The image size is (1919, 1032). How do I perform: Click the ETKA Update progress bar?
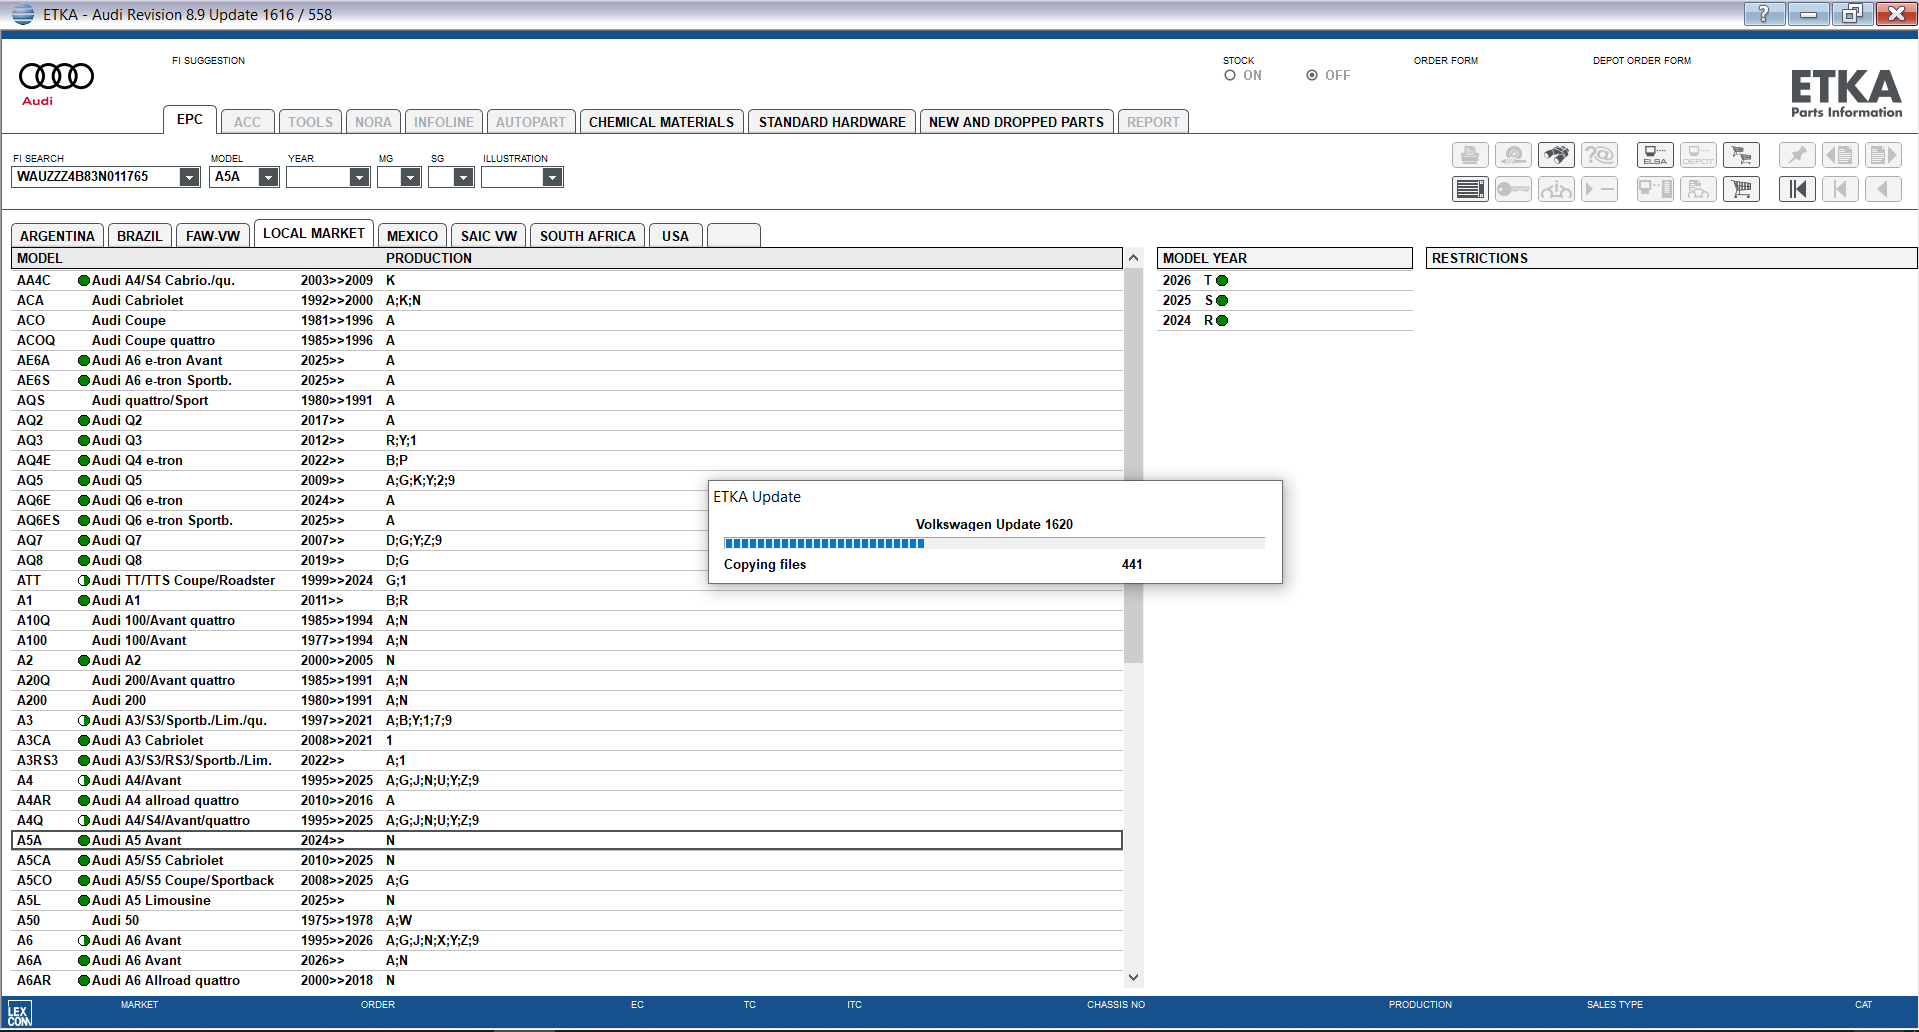tap(994, 544)
